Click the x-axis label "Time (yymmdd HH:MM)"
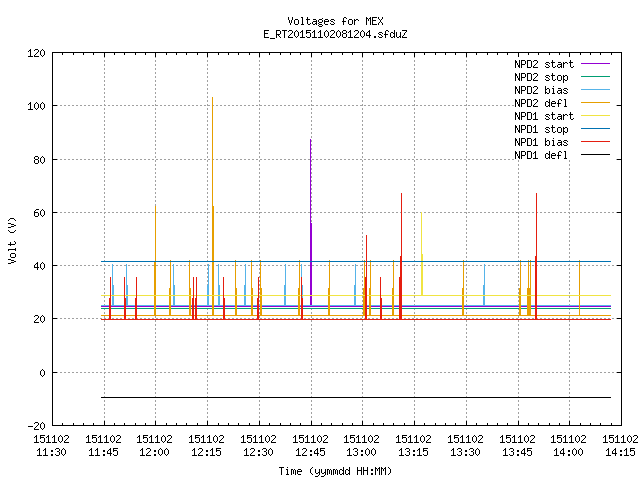The height and width of the screenshot is (480, 640). click(x=335, y=471)
